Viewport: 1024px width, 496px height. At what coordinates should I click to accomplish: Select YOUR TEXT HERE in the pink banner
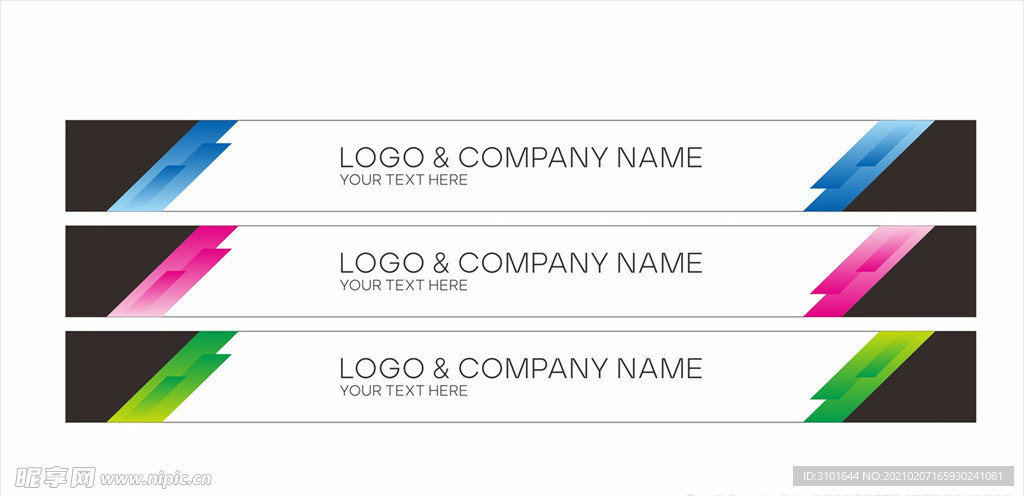pyautogui.click(x=404, y=285)
